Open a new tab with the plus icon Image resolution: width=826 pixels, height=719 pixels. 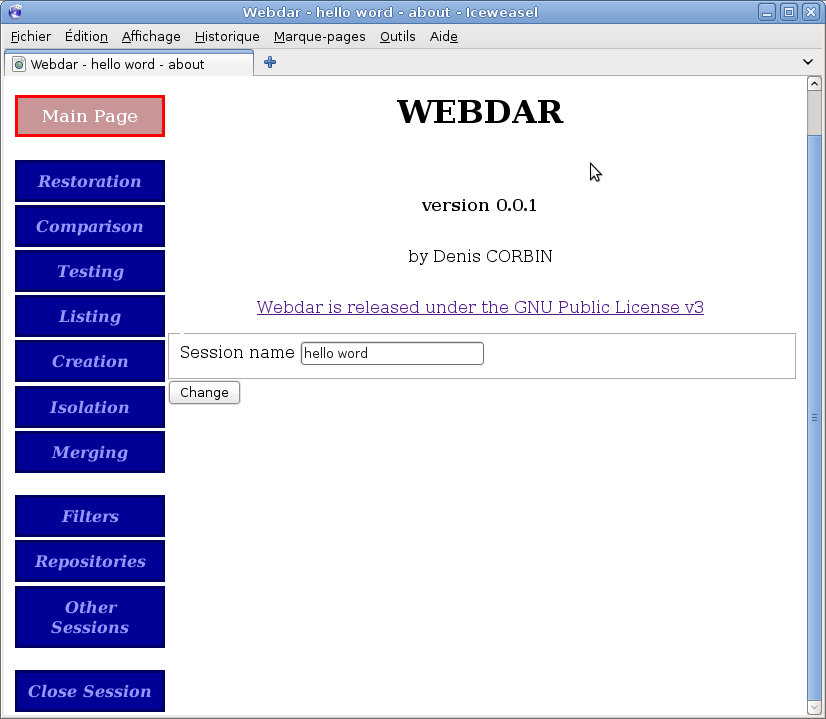[x=268, y=62]
